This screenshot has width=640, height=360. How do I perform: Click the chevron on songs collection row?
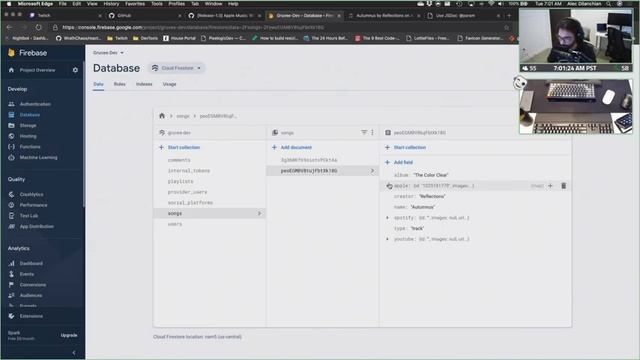(259, 213)
